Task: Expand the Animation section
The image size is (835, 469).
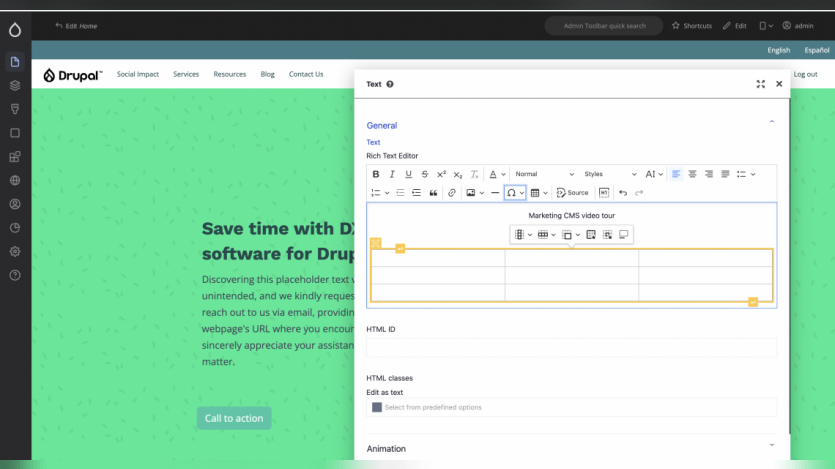Action: (772, 445)
